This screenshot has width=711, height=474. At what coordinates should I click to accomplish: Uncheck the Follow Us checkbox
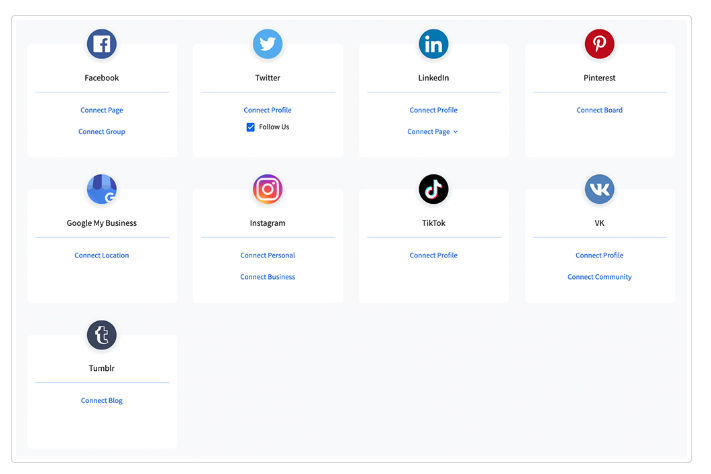pyautogui.click(x=251, y=127)
